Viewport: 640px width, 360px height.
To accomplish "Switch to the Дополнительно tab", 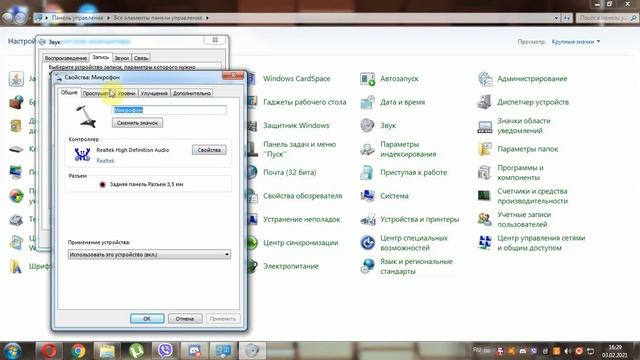I will (x=191, y=93).
